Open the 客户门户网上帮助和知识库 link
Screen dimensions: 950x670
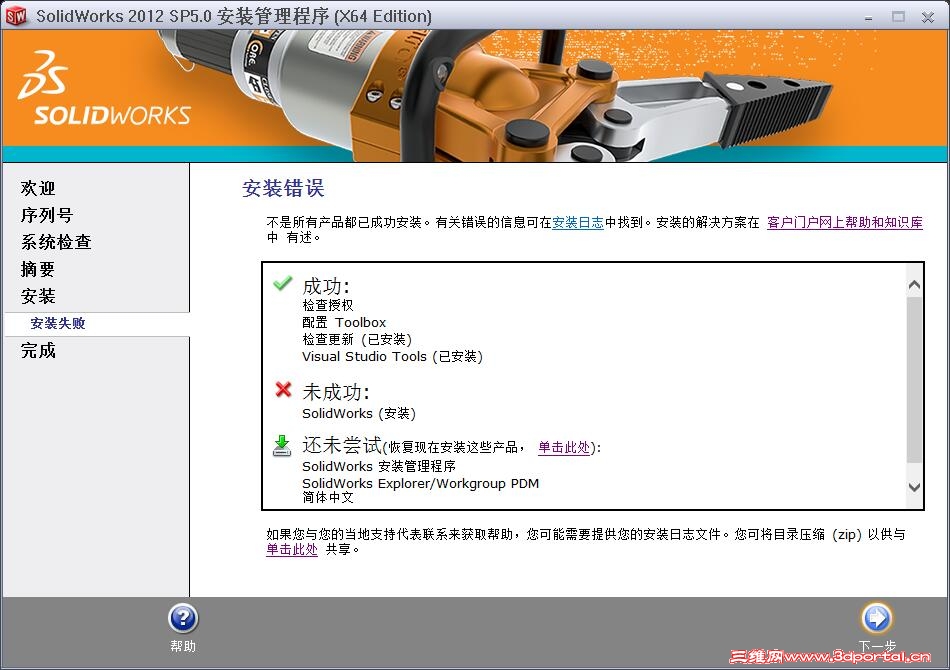[845, 222]
